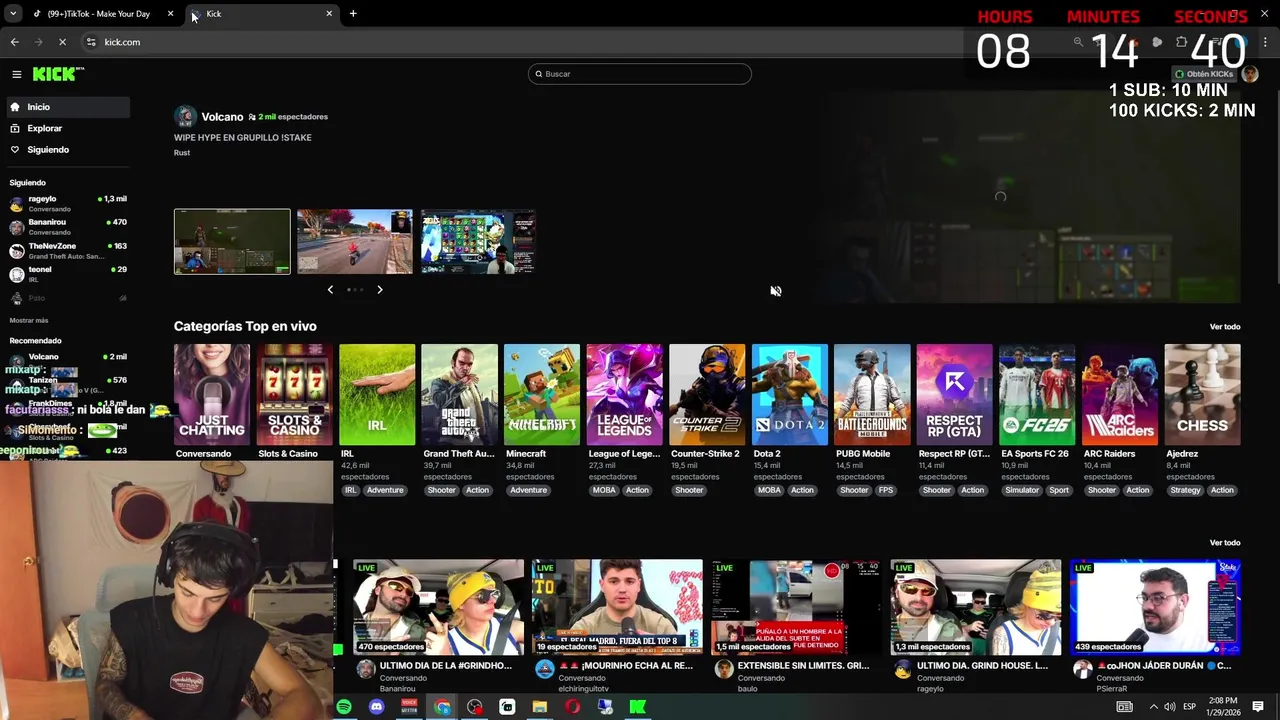Select the Kick browser tab
The height and width of the screenshot is (720, 1280).
point(262,14)
